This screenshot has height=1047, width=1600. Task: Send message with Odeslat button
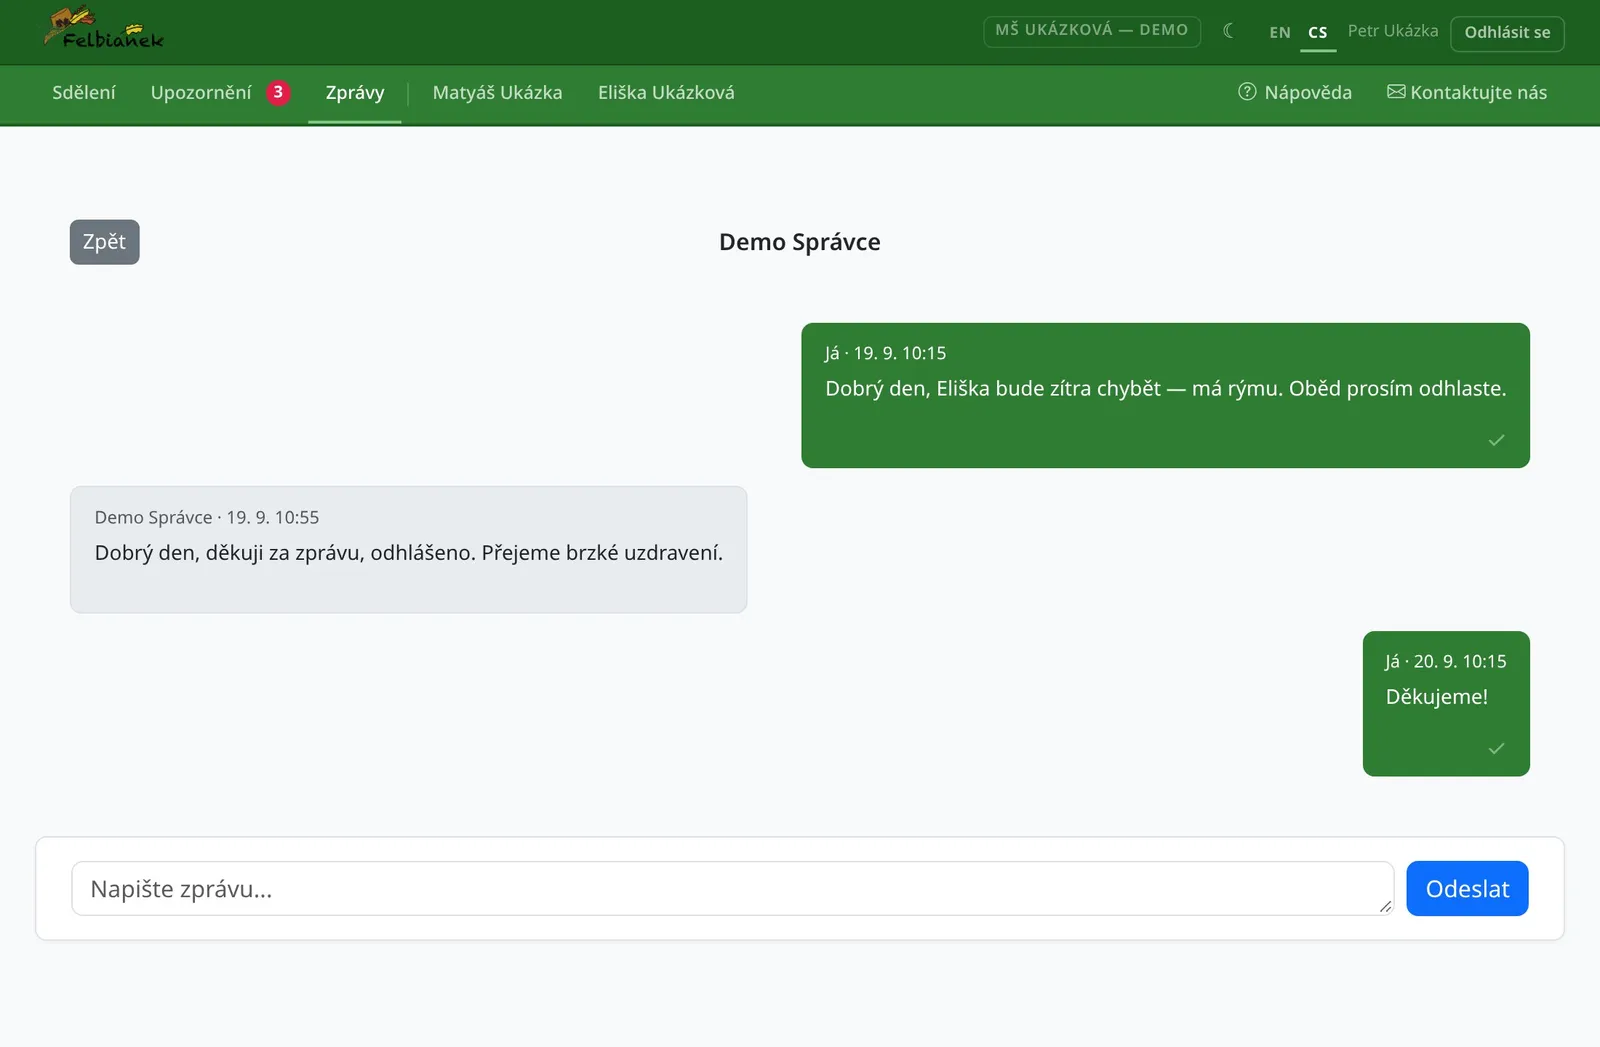click(x=1467, y=888)
